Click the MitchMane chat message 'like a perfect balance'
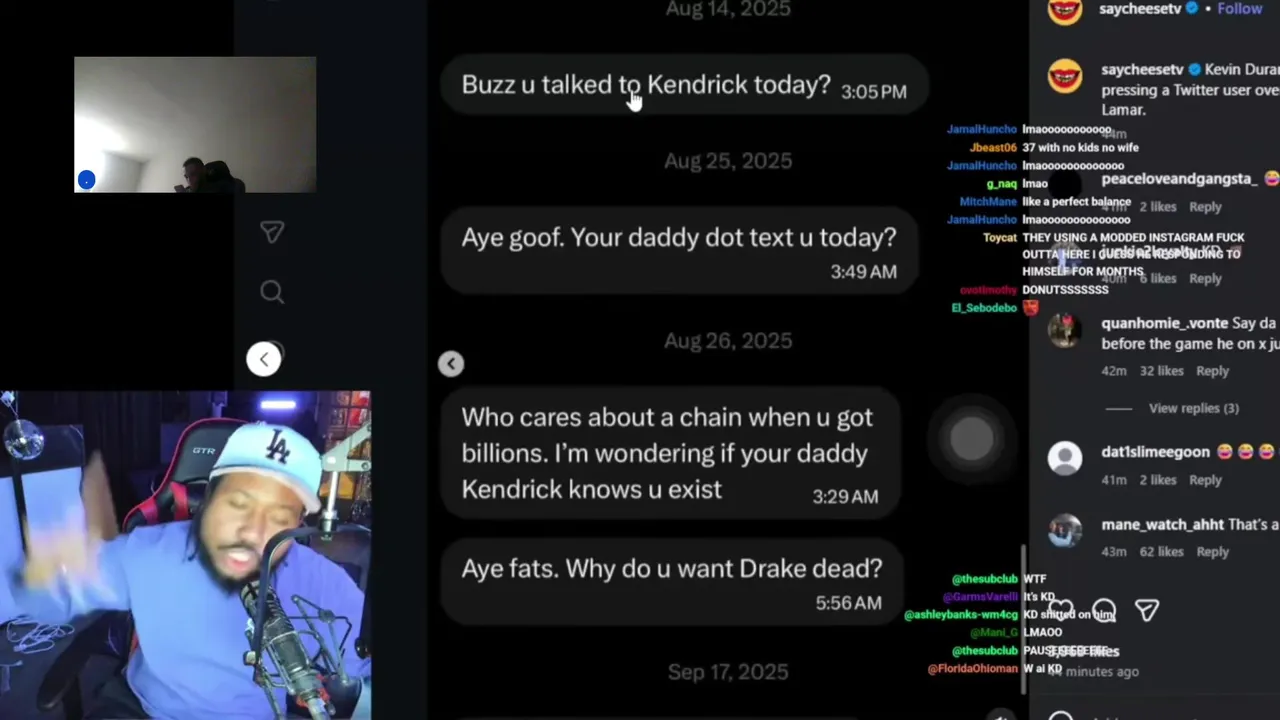Viewport: 1280px width, 720px height. point(1076,202)
